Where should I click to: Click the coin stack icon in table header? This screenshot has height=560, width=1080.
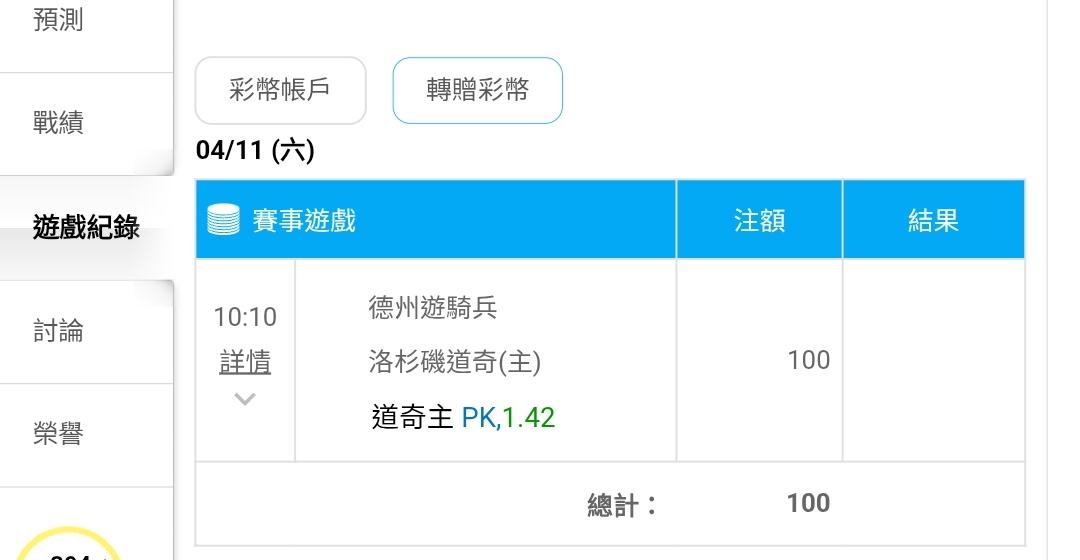[x=223, y=219]
